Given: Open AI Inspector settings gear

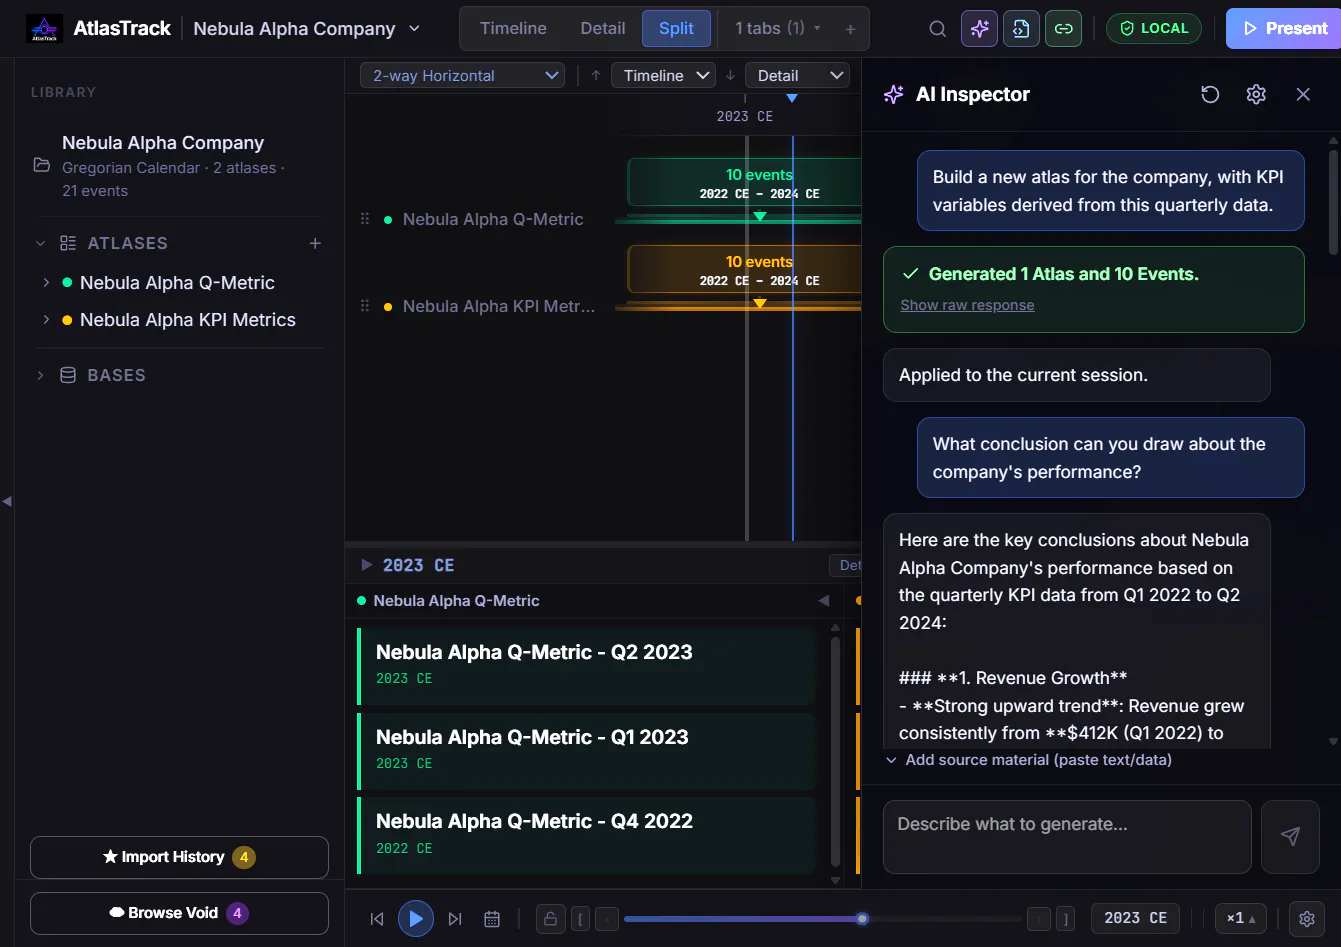Looking at the screenshot, I should [1256, 94].
